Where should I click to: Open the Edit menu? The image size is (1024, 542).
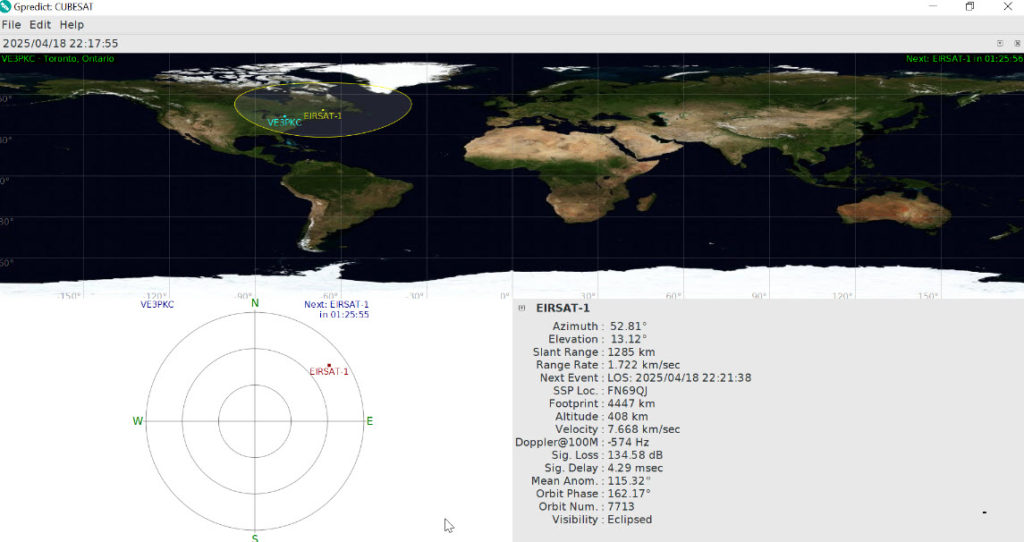tap(40, 24)
